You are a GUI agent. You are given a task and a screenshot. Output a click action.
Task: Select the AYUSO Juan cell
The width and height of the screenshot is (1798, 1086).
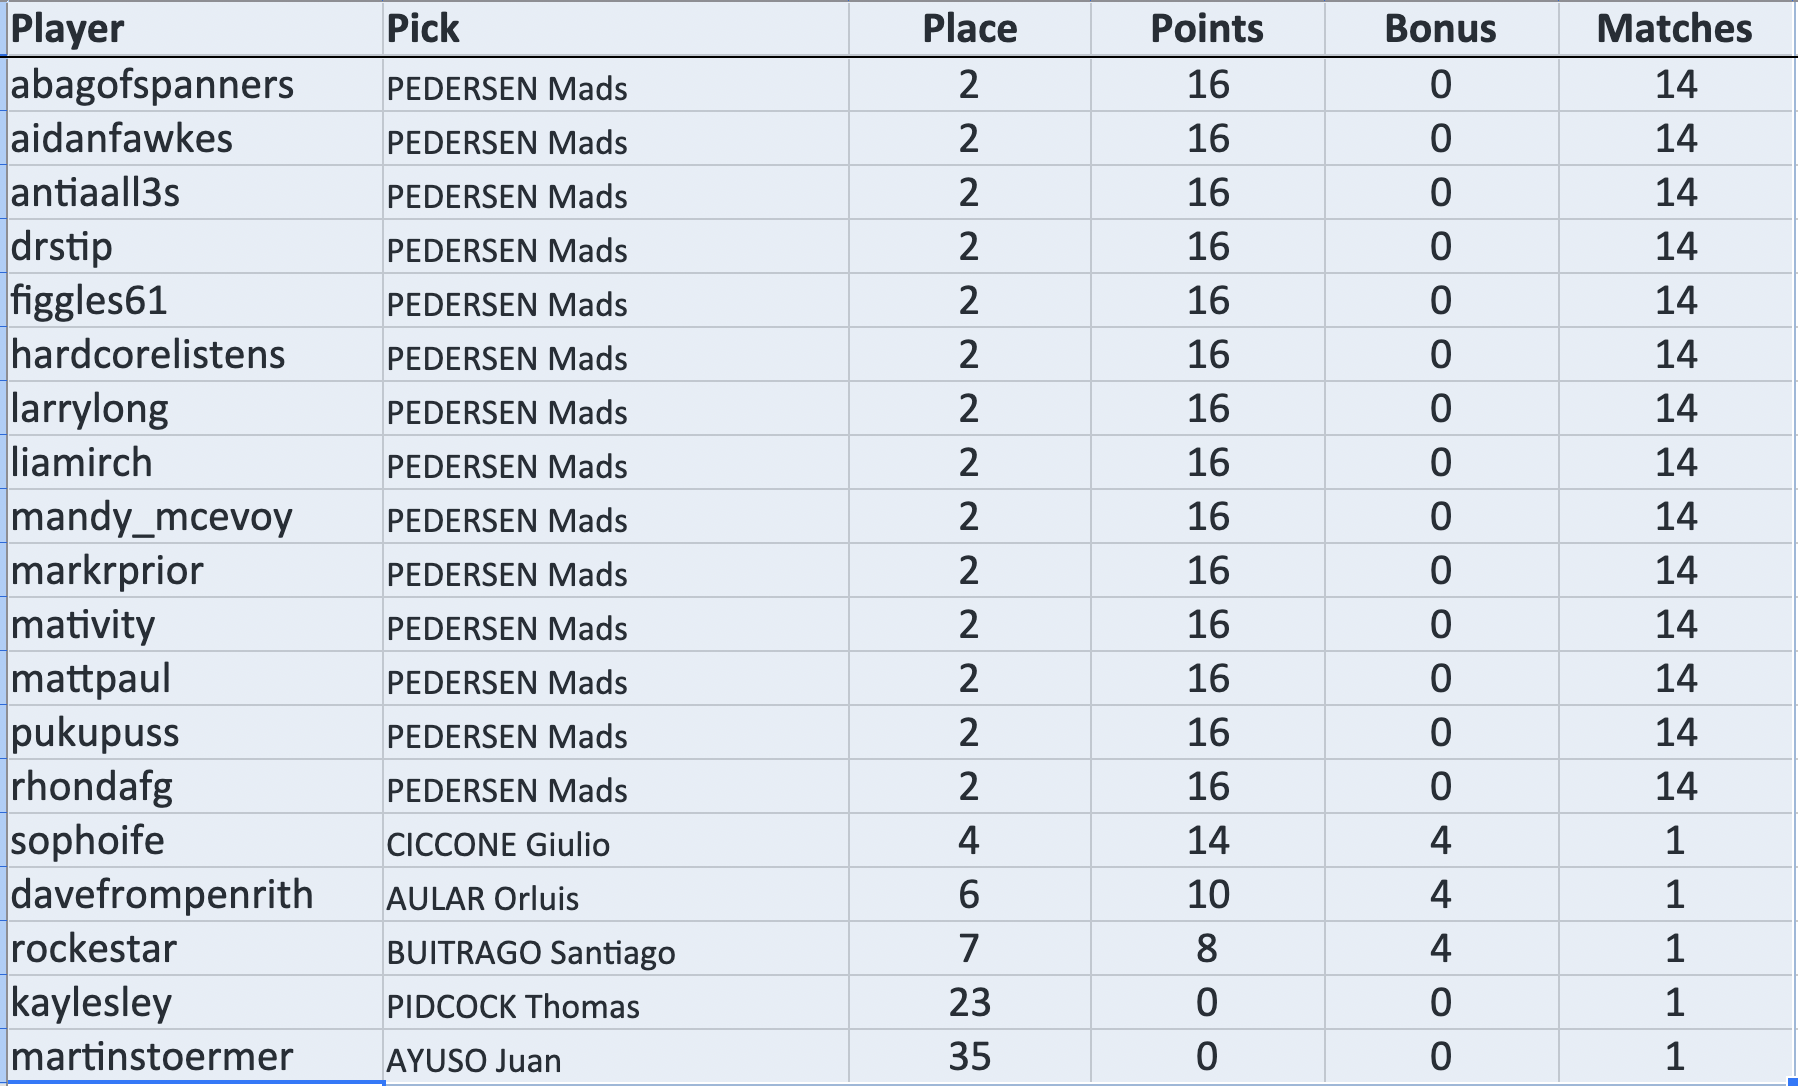point(474,1060)
